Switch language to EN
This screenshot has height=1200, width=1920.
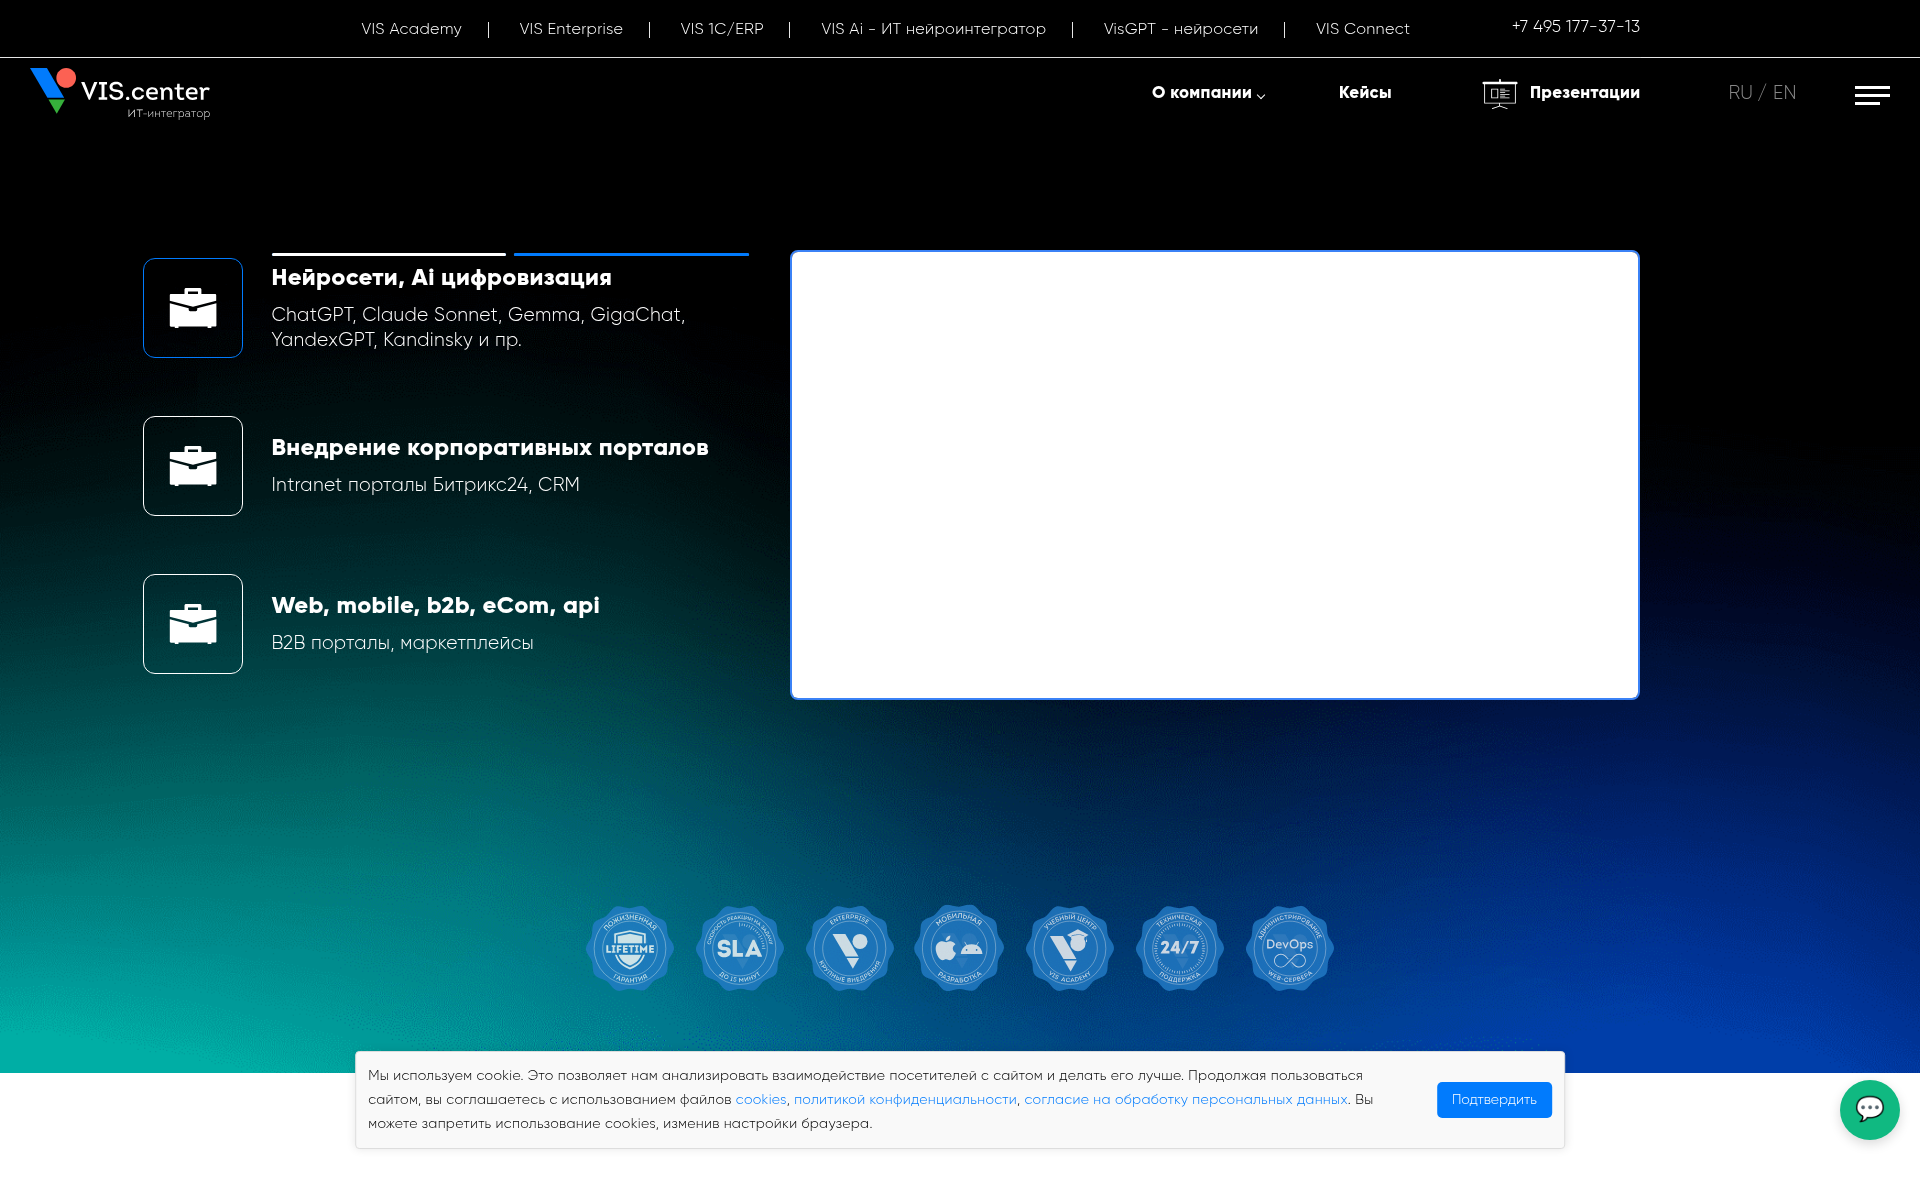click(1784, 92)
